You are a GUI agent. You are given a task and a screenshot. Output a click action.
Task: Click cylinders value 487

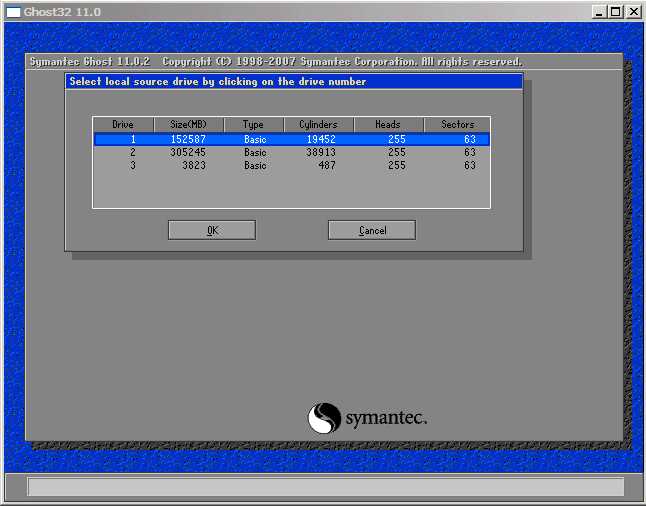click(x=327, y=165)
